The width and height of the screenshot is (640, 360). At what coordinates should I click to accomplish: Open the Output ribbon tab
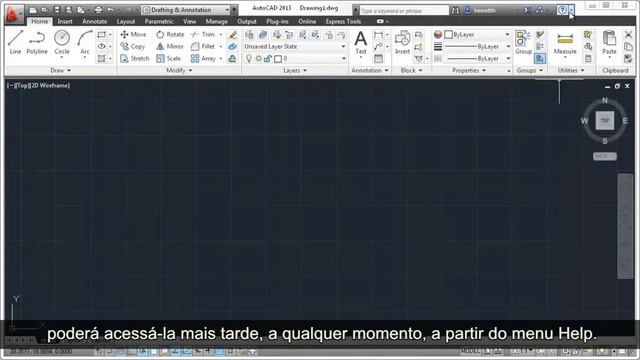point(247,21)
